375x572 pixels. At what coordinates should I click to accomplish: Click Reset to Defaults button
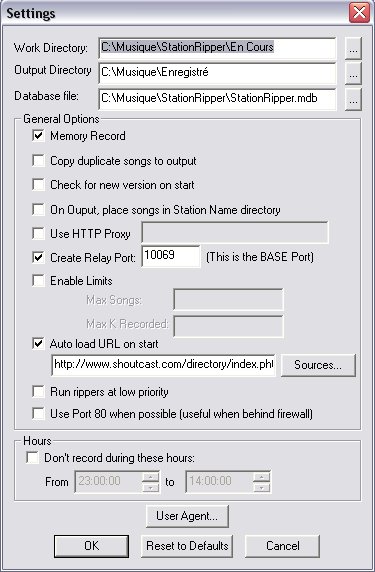pos(187,546)
